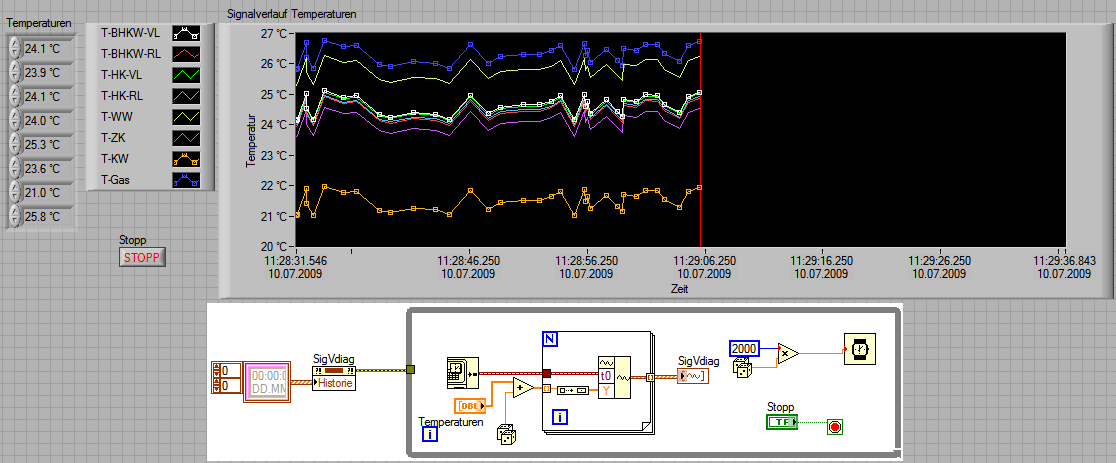Click the loop stop condition terminal

click(x=835, y=427)
